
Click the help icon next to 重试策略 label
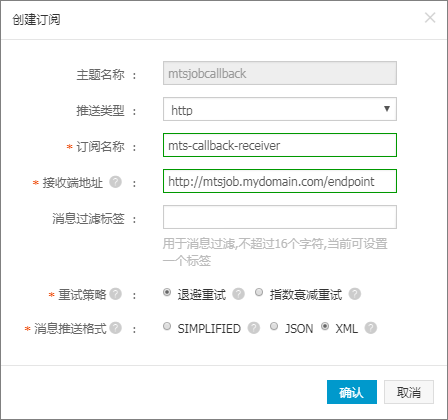[x=115, y=294]
